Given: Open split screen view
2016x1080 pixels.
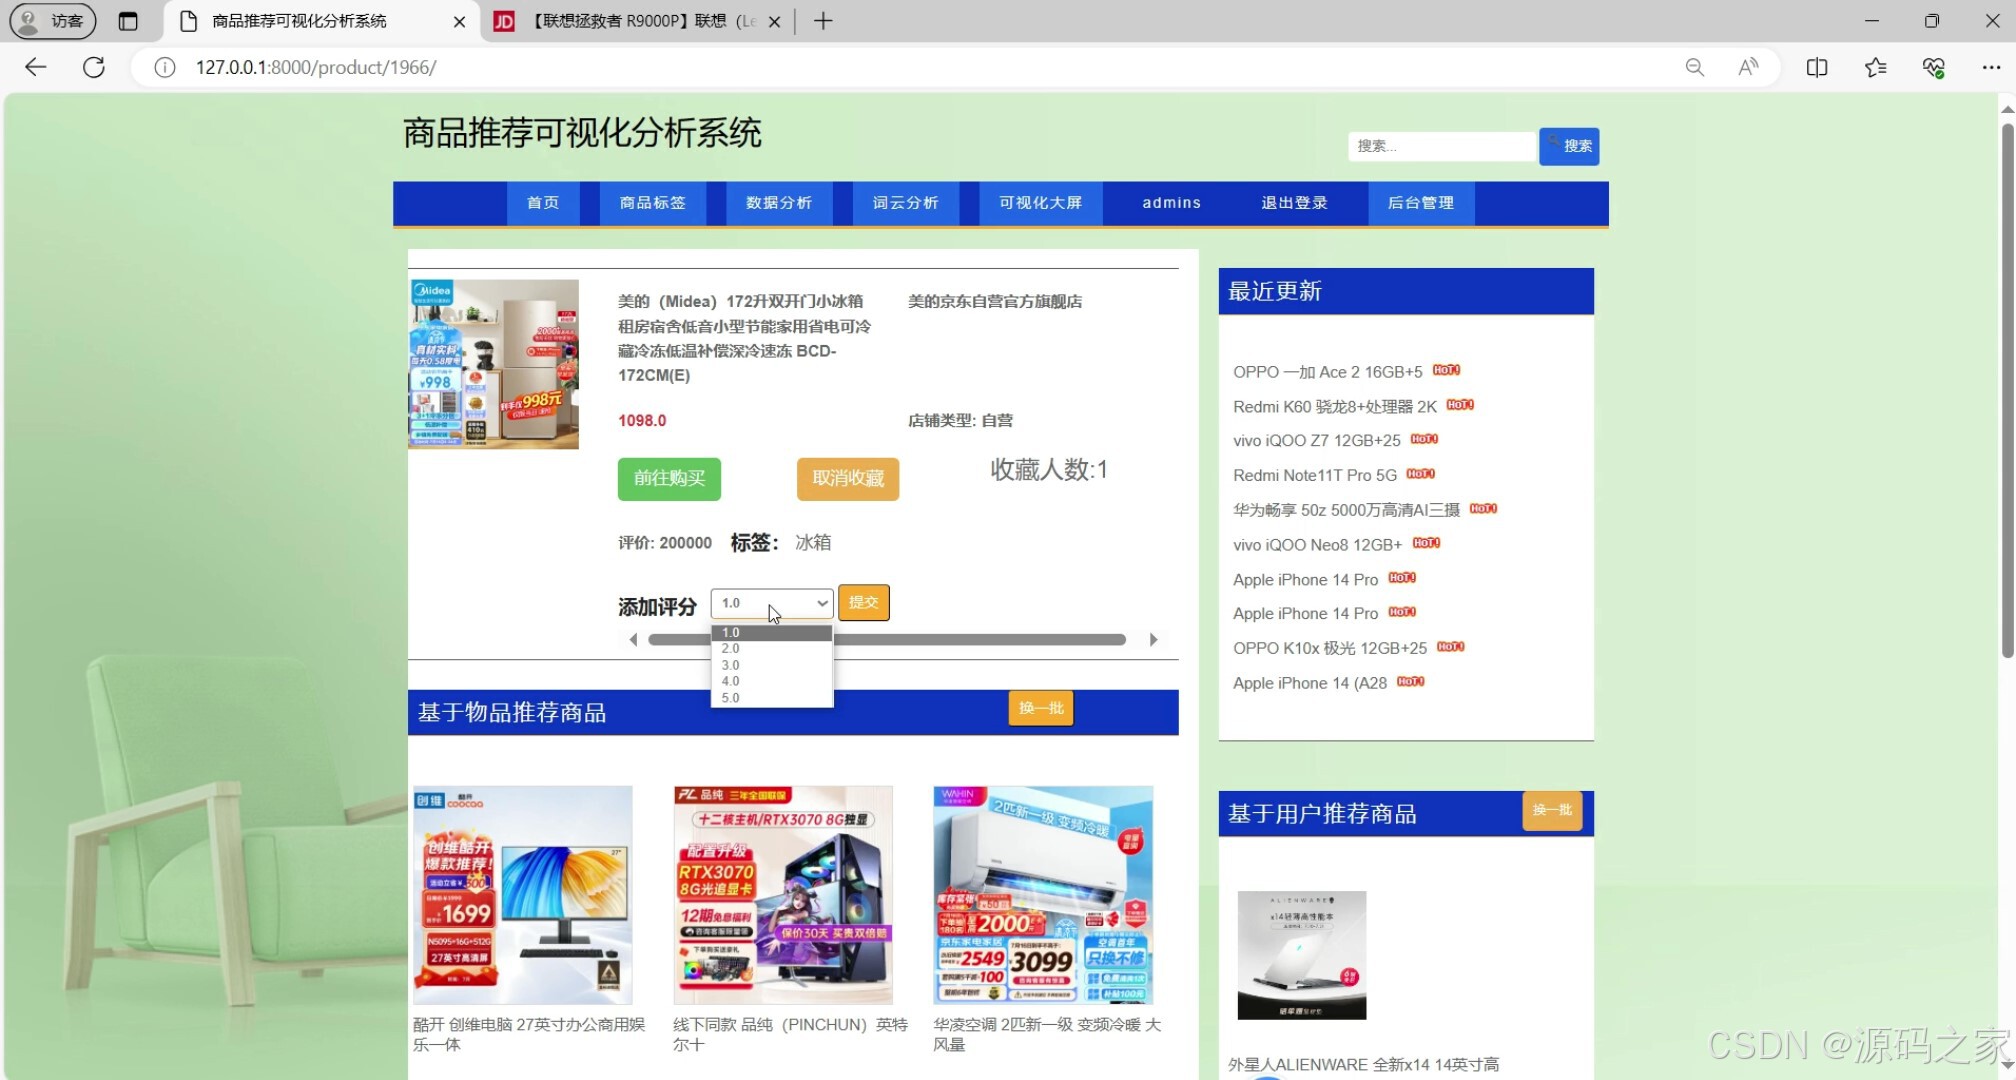Looking at the screenshot, I should tap(1817, 67).
